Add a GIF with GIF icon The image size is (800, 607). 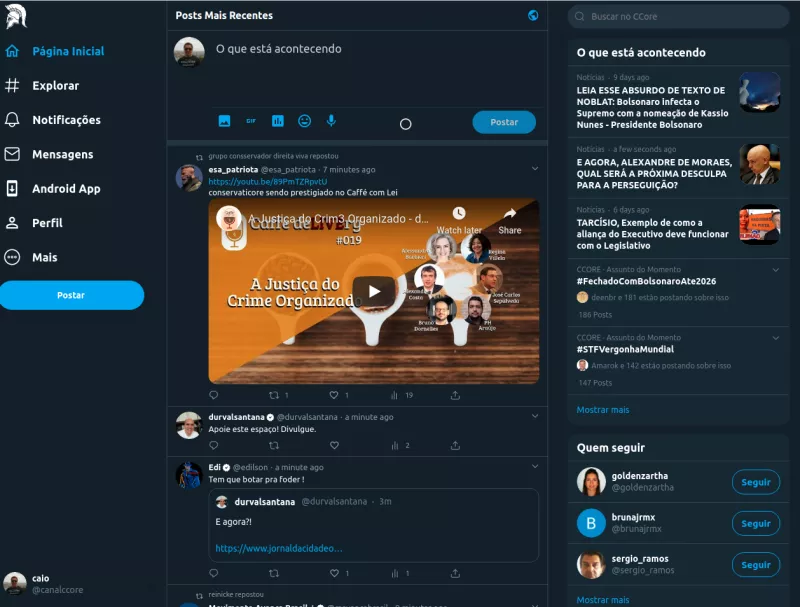tap(251, 121)
